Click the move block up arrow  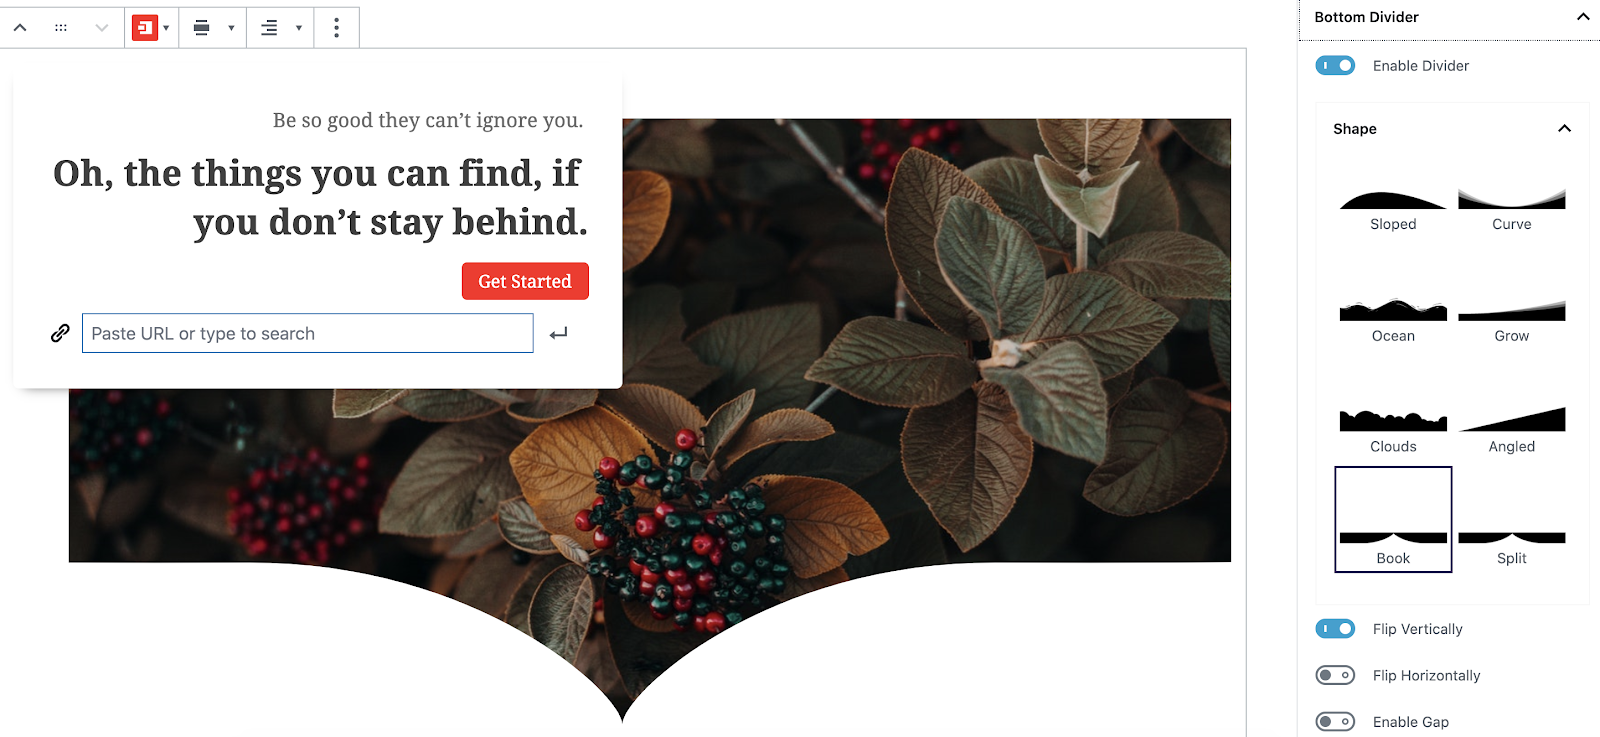[x=20, y=28]
